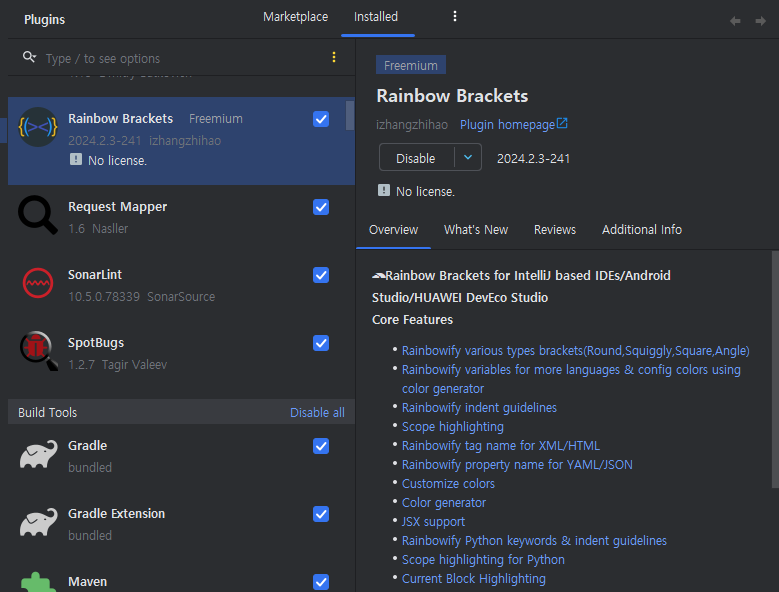
Task: Open Color generator link
Action: [x=444, y=503]
